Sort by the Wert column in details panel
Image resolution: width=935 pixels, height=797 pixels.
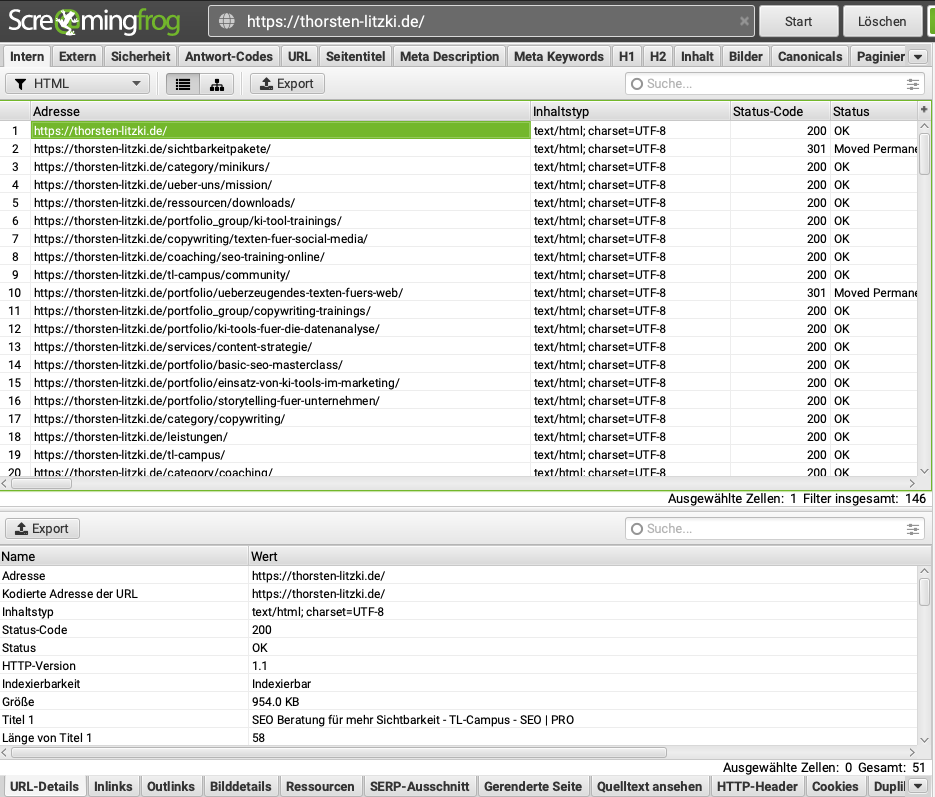(x=584, y=557)
